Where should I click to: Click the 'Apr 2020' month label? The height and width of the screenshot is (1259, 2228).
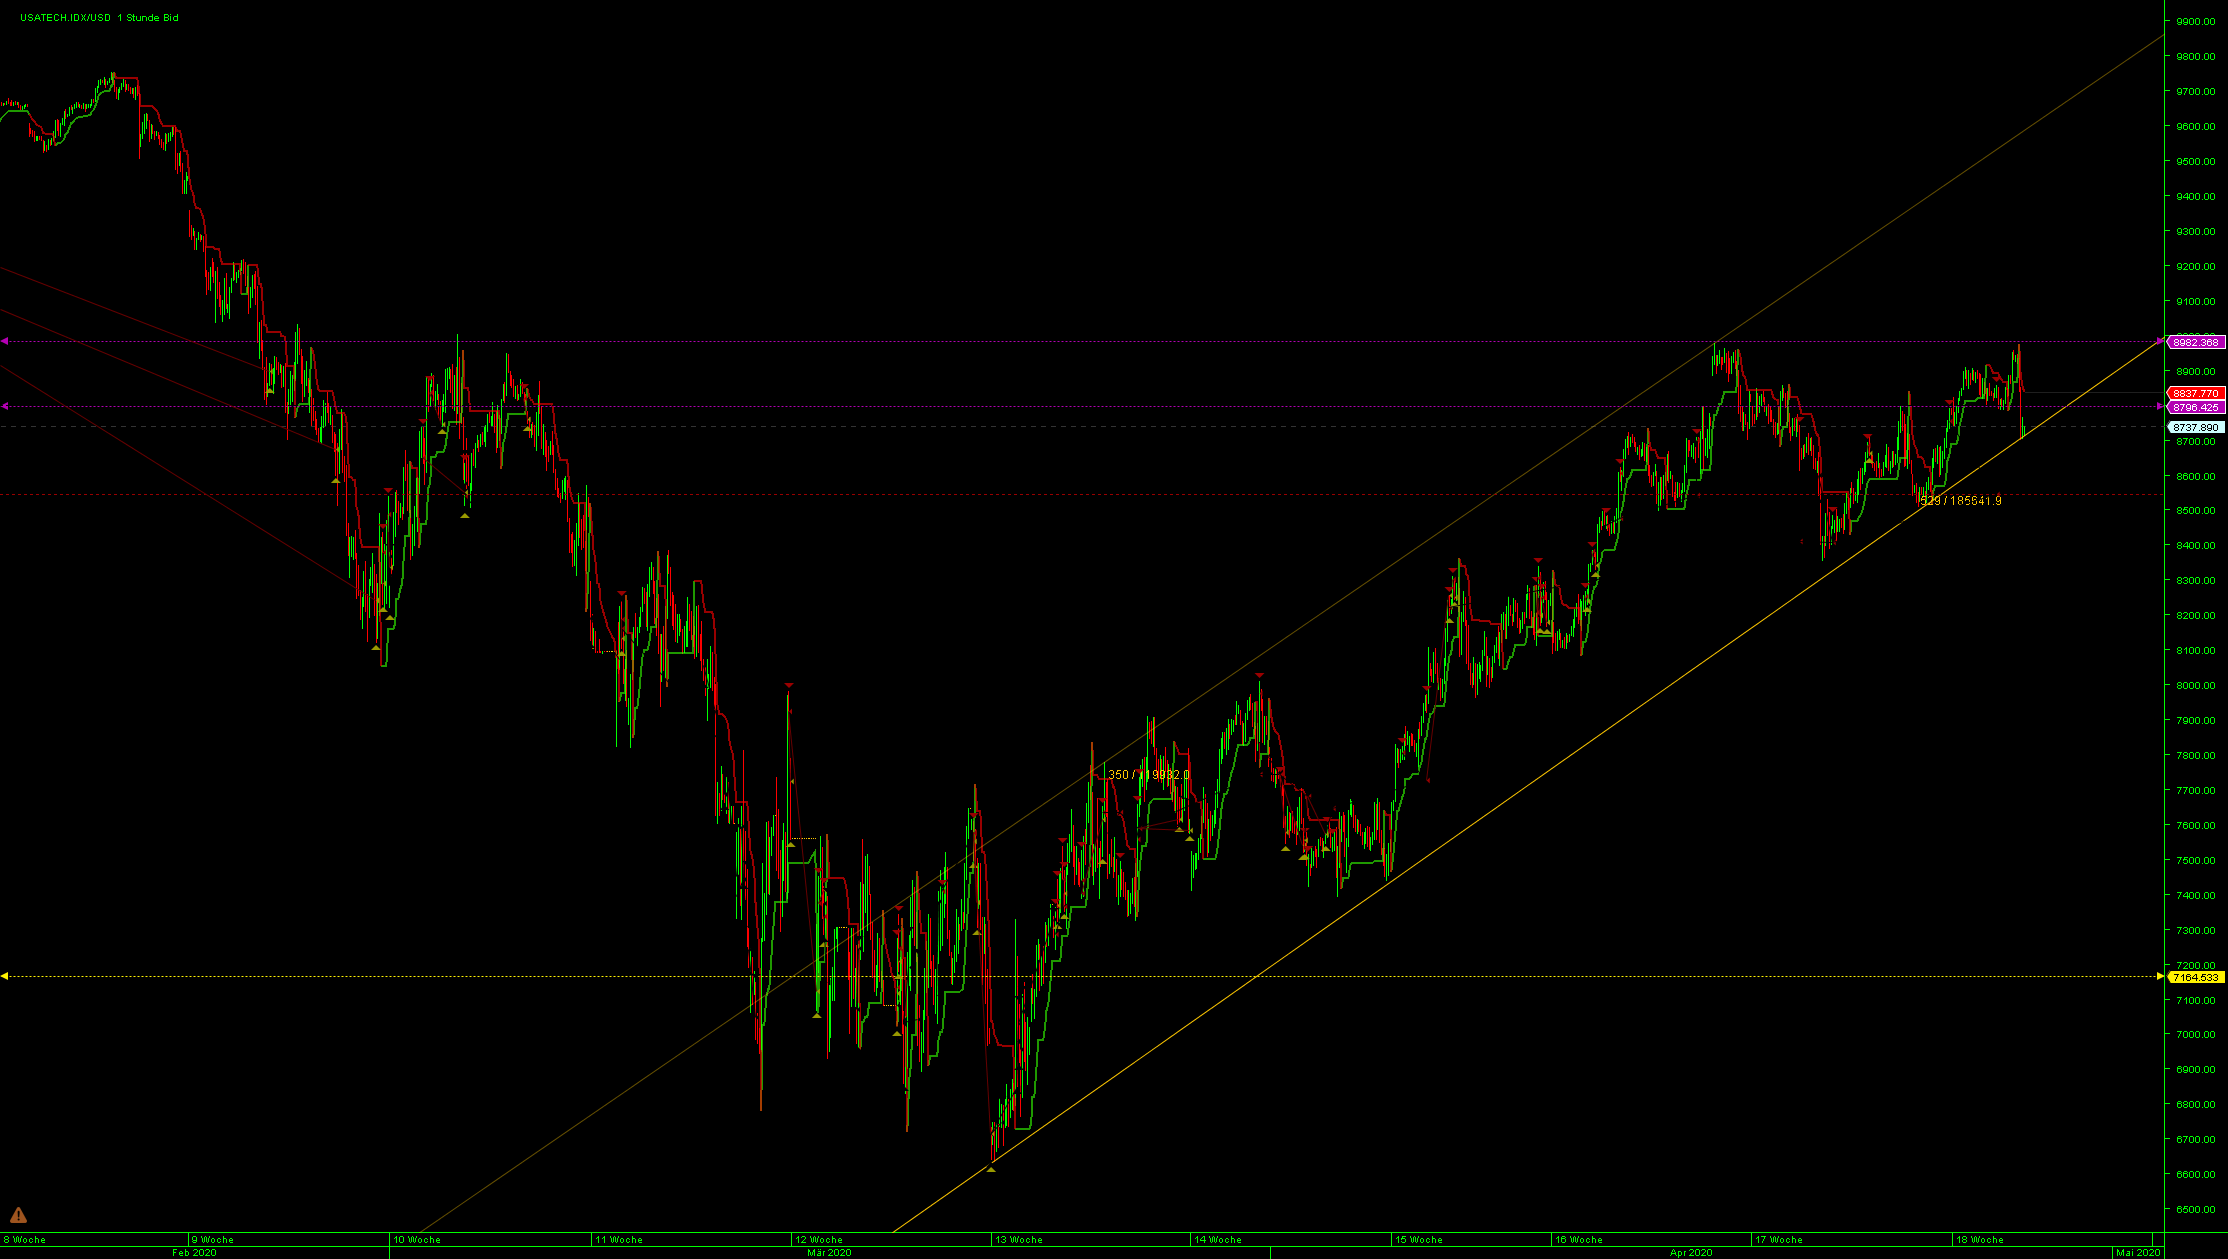point(1691,1252)
